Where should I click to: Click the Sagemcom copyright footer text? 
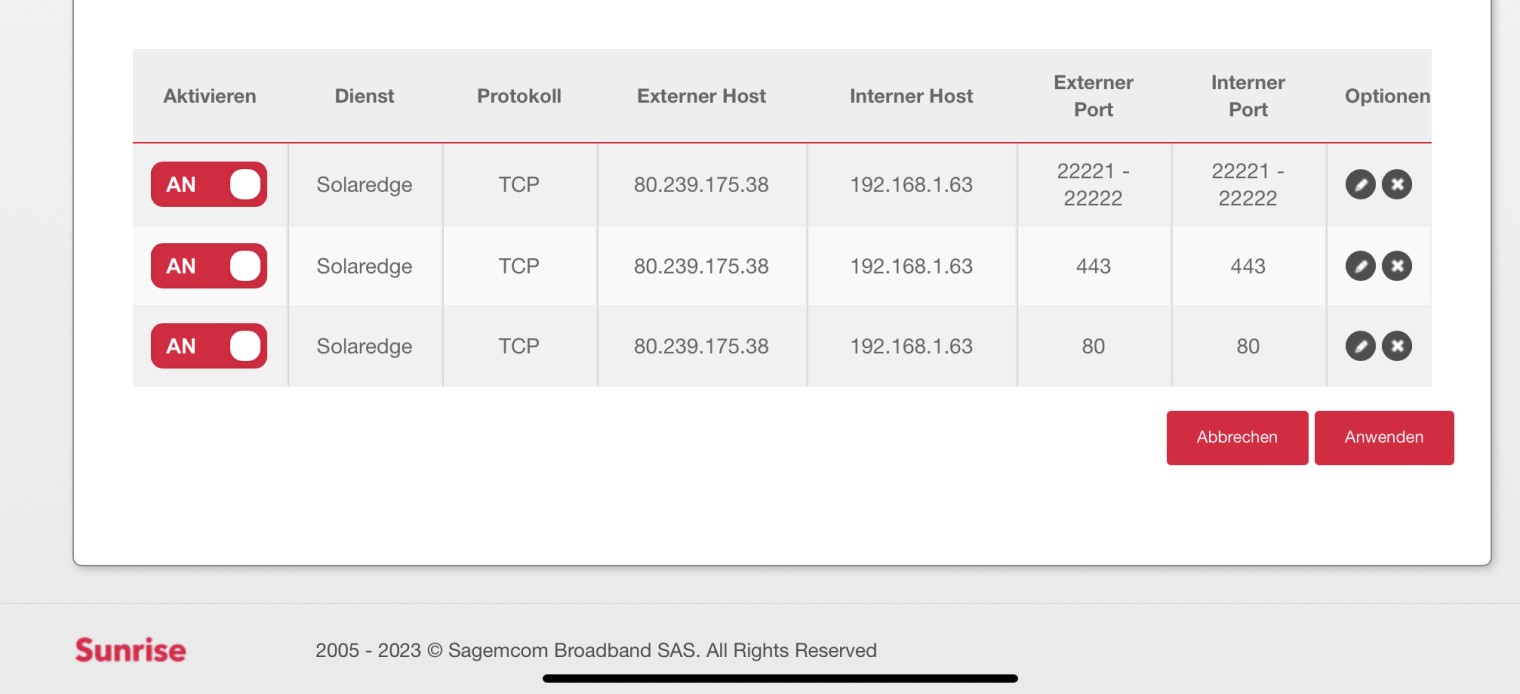596,651
